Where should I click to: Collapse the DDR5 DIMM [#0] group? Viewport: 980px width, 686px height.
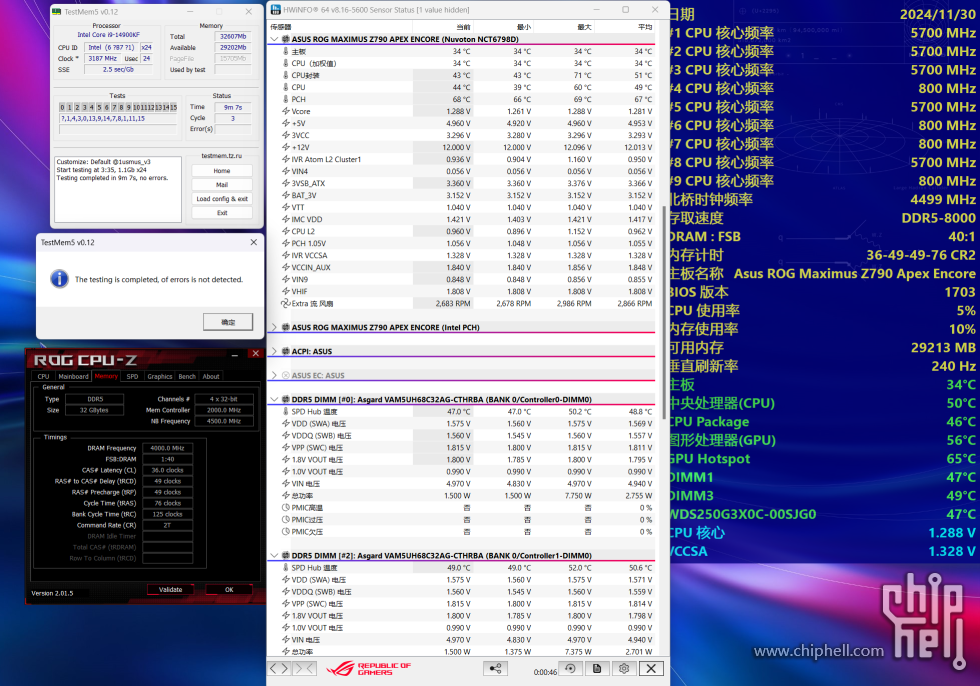click(x=274, y=399)
